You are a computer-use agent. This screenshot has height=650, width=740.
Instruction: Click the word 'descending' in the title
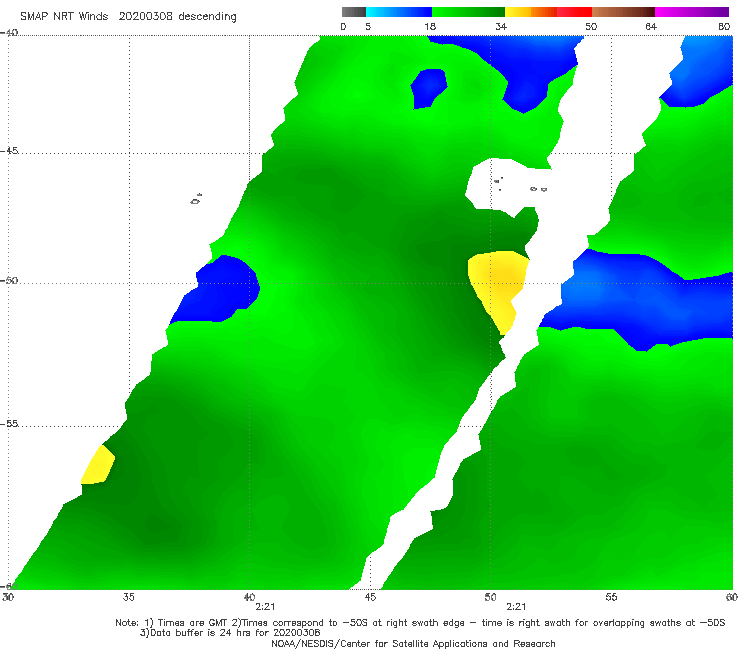click(x=207, y=17)
